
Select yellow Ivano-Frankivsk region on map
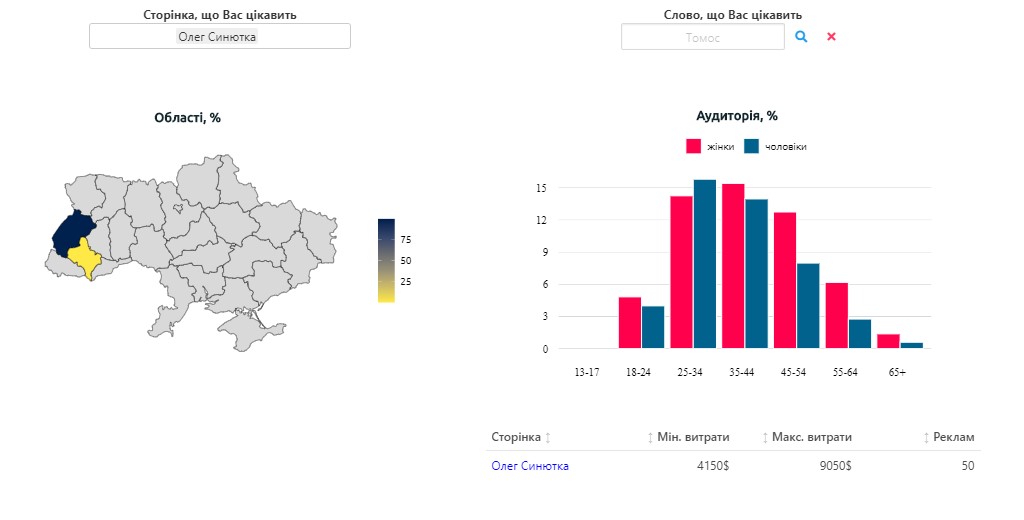[x=83, y=258]
